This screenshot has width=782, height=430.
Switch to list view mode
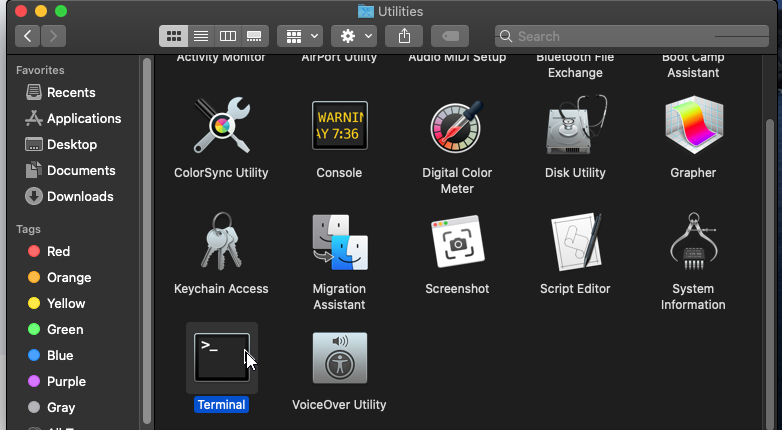tap(201, 36)
